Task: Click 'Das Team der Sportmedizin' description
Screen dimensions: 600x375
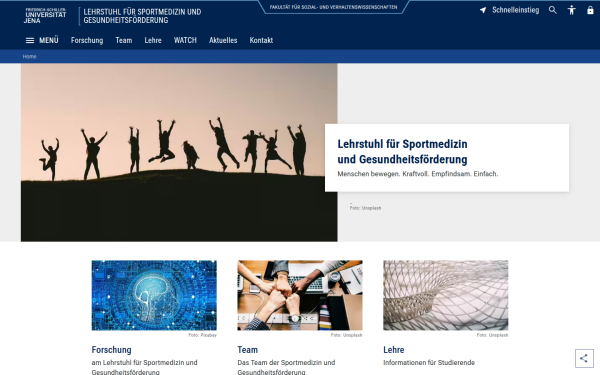Action: (x=286, y=367)
